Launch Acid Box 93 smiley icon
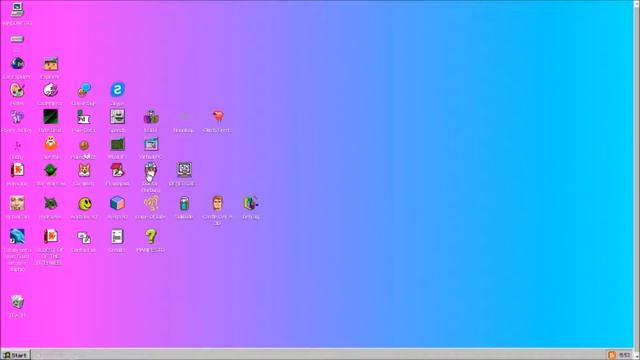 coord(85,204)
